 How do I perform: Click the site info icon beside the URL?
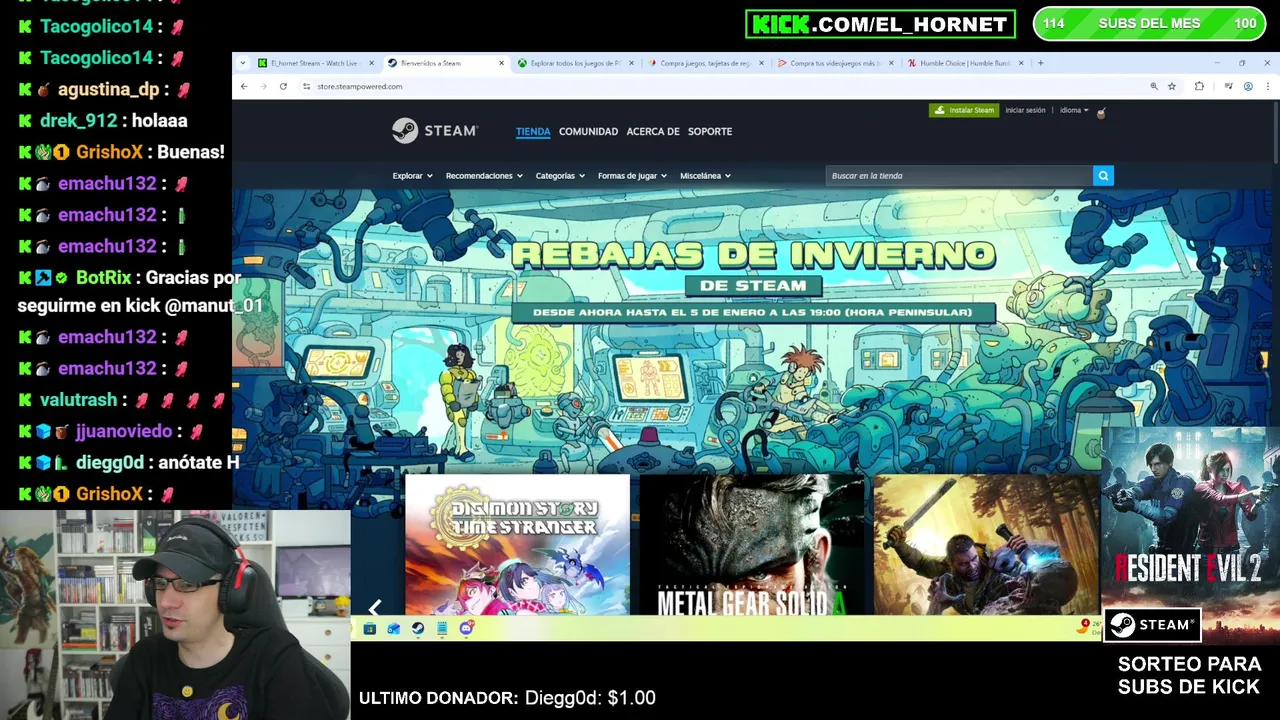(306, 87)
